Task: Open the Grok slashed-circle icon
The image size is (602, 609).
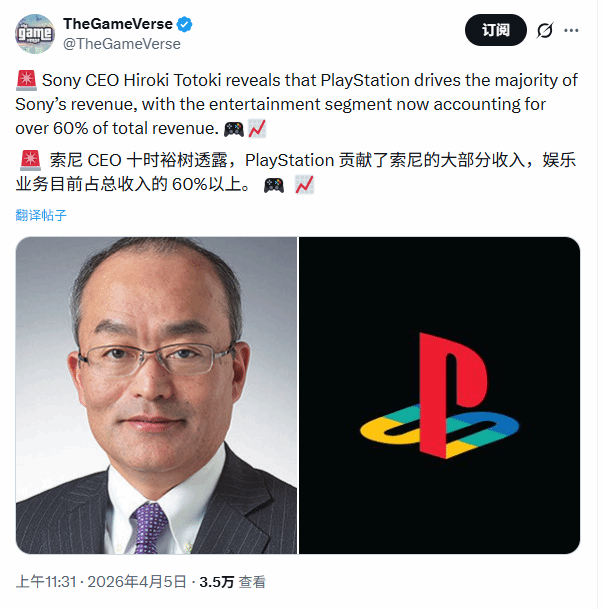Action: tap(545, 30)
